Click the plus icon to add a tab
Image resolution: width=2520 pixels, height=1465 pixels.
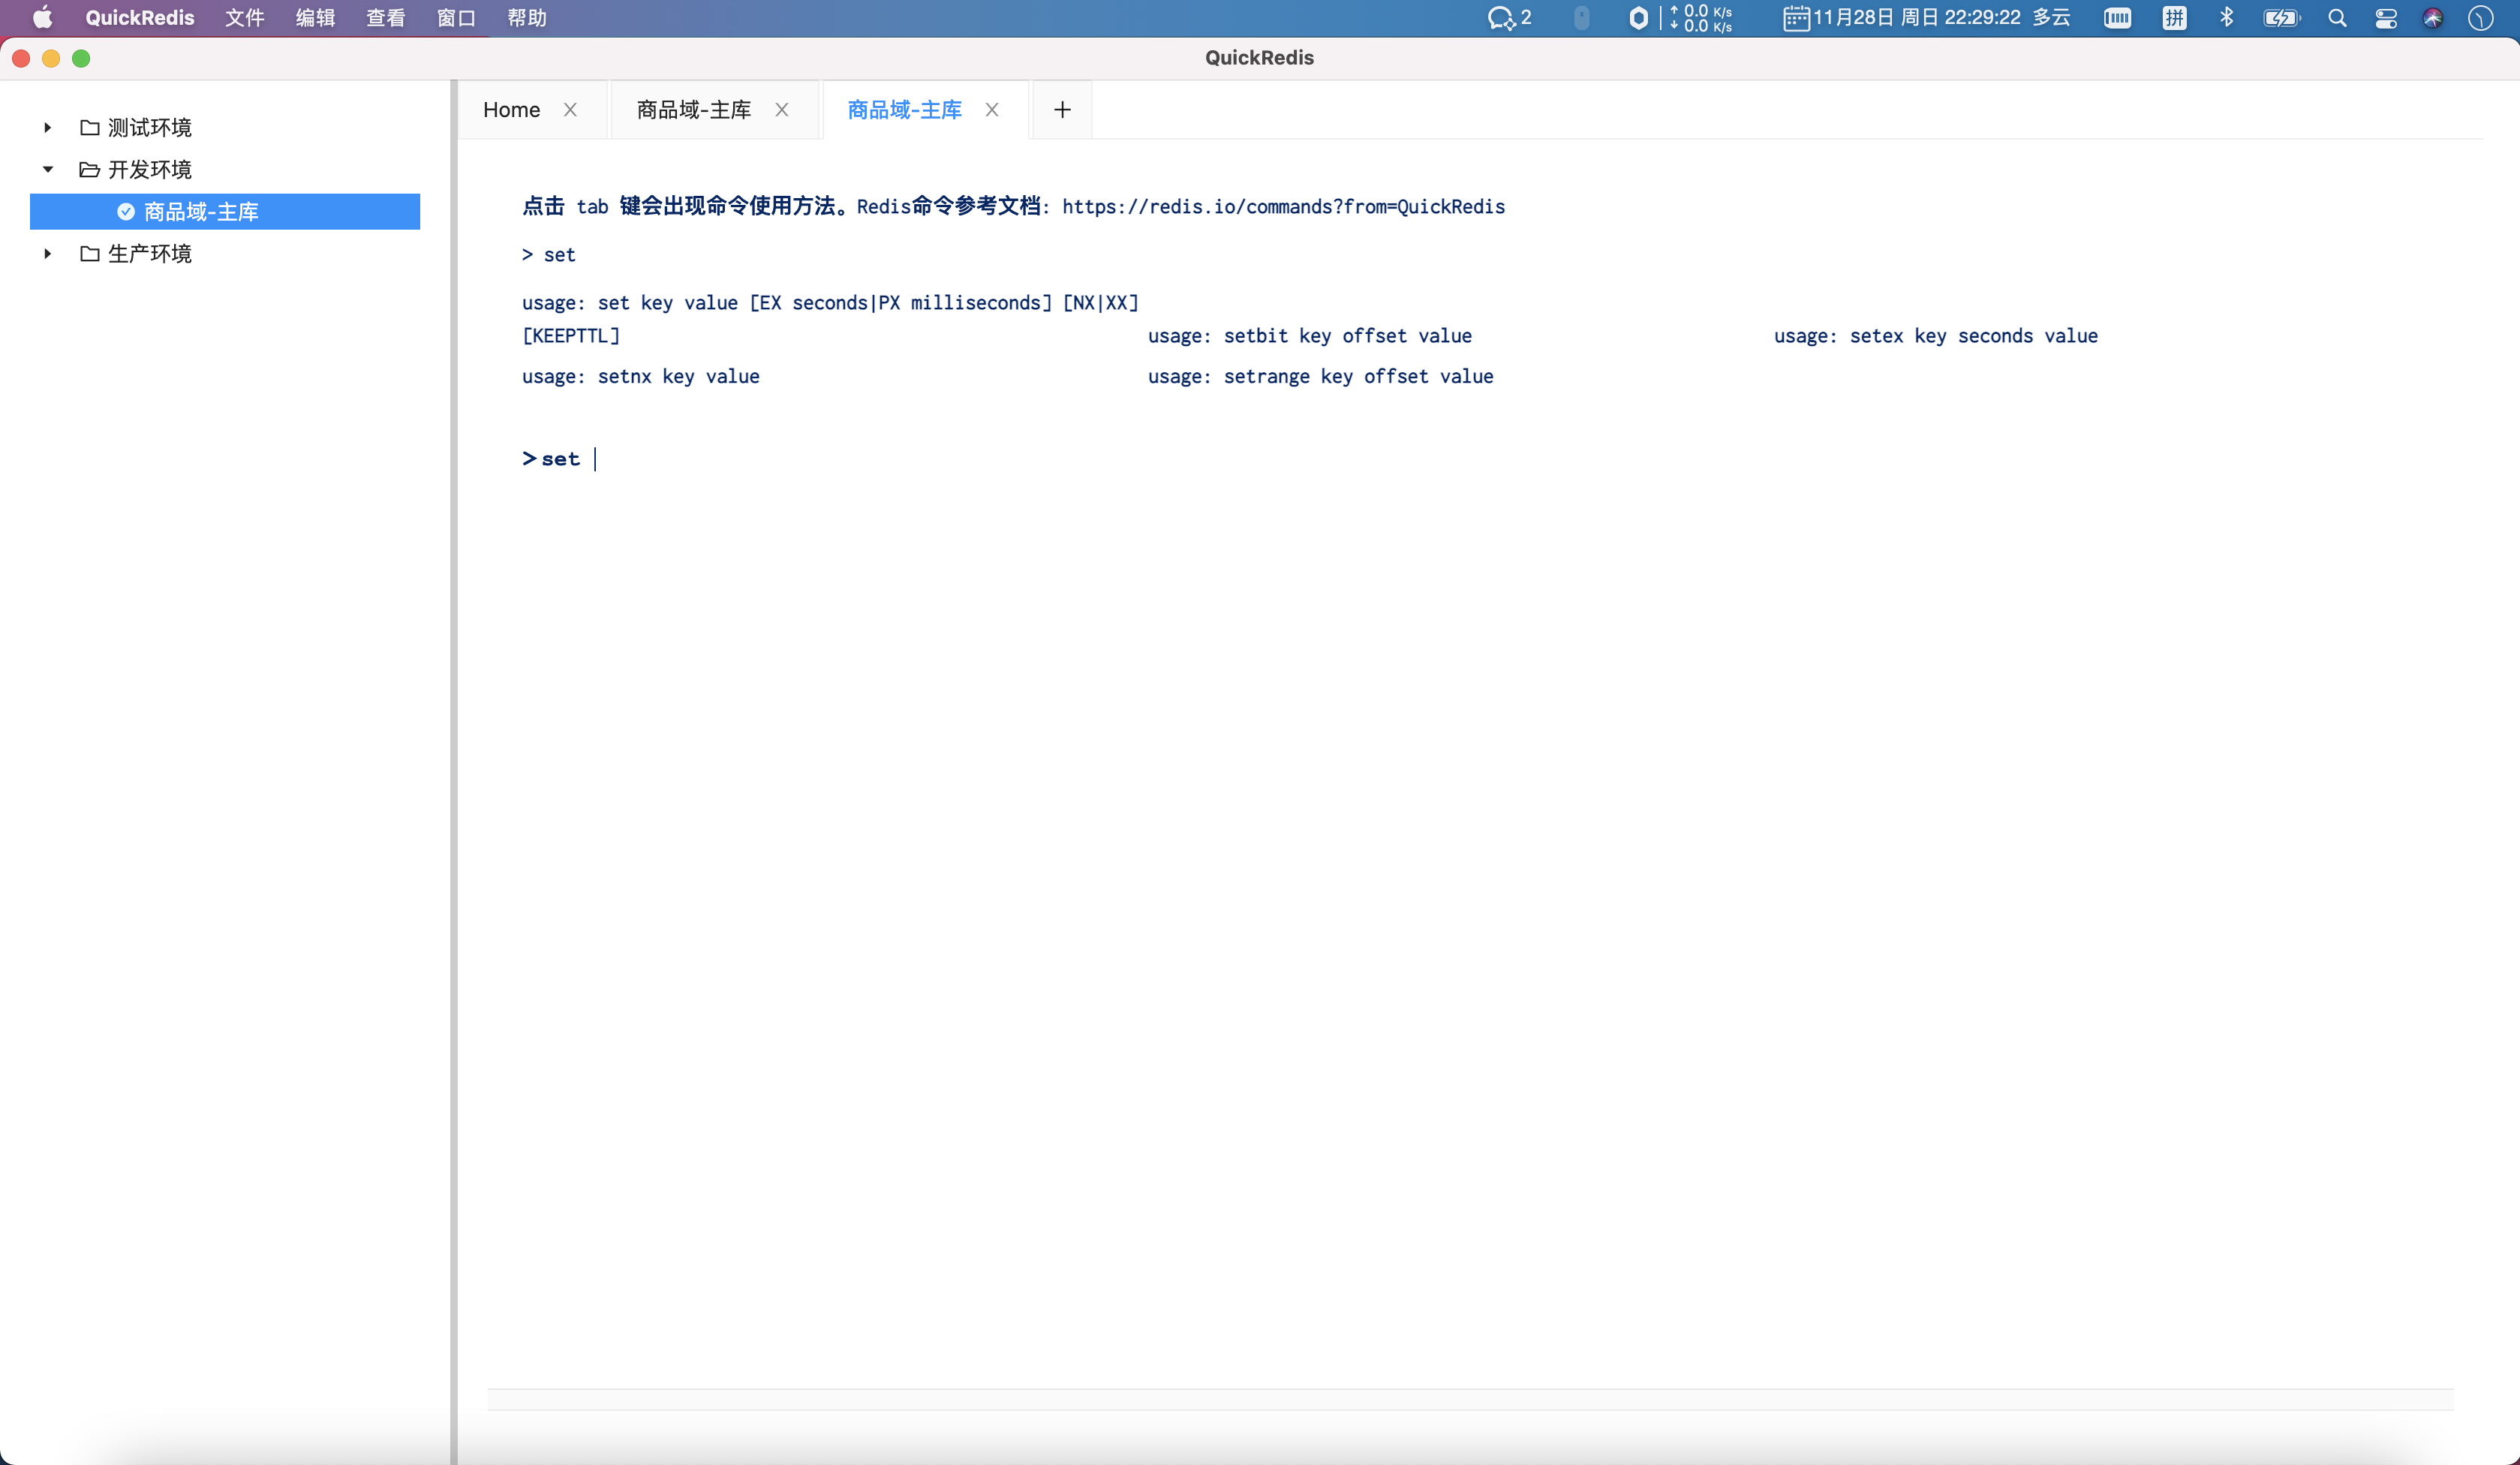(1062, 110)
